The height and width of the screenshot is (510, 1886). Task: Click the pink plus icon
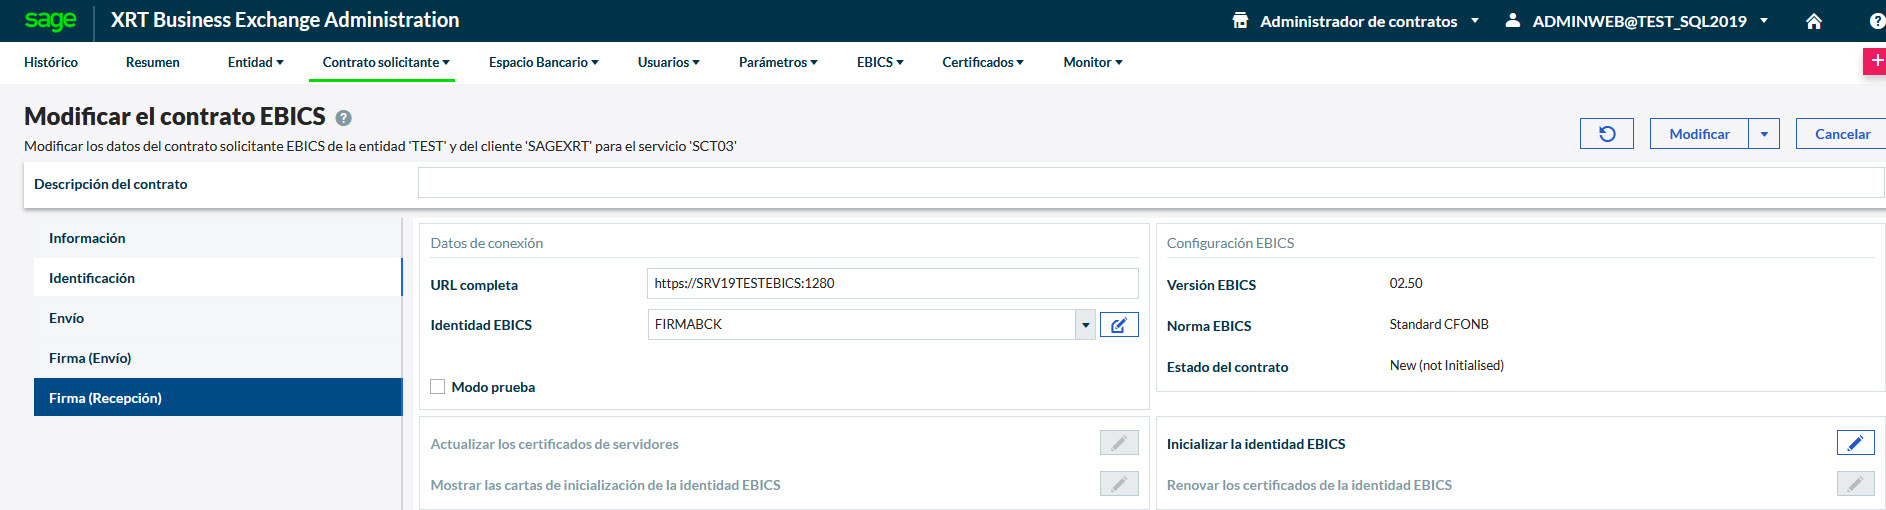pyautogui.click(x=1874, y=62)
